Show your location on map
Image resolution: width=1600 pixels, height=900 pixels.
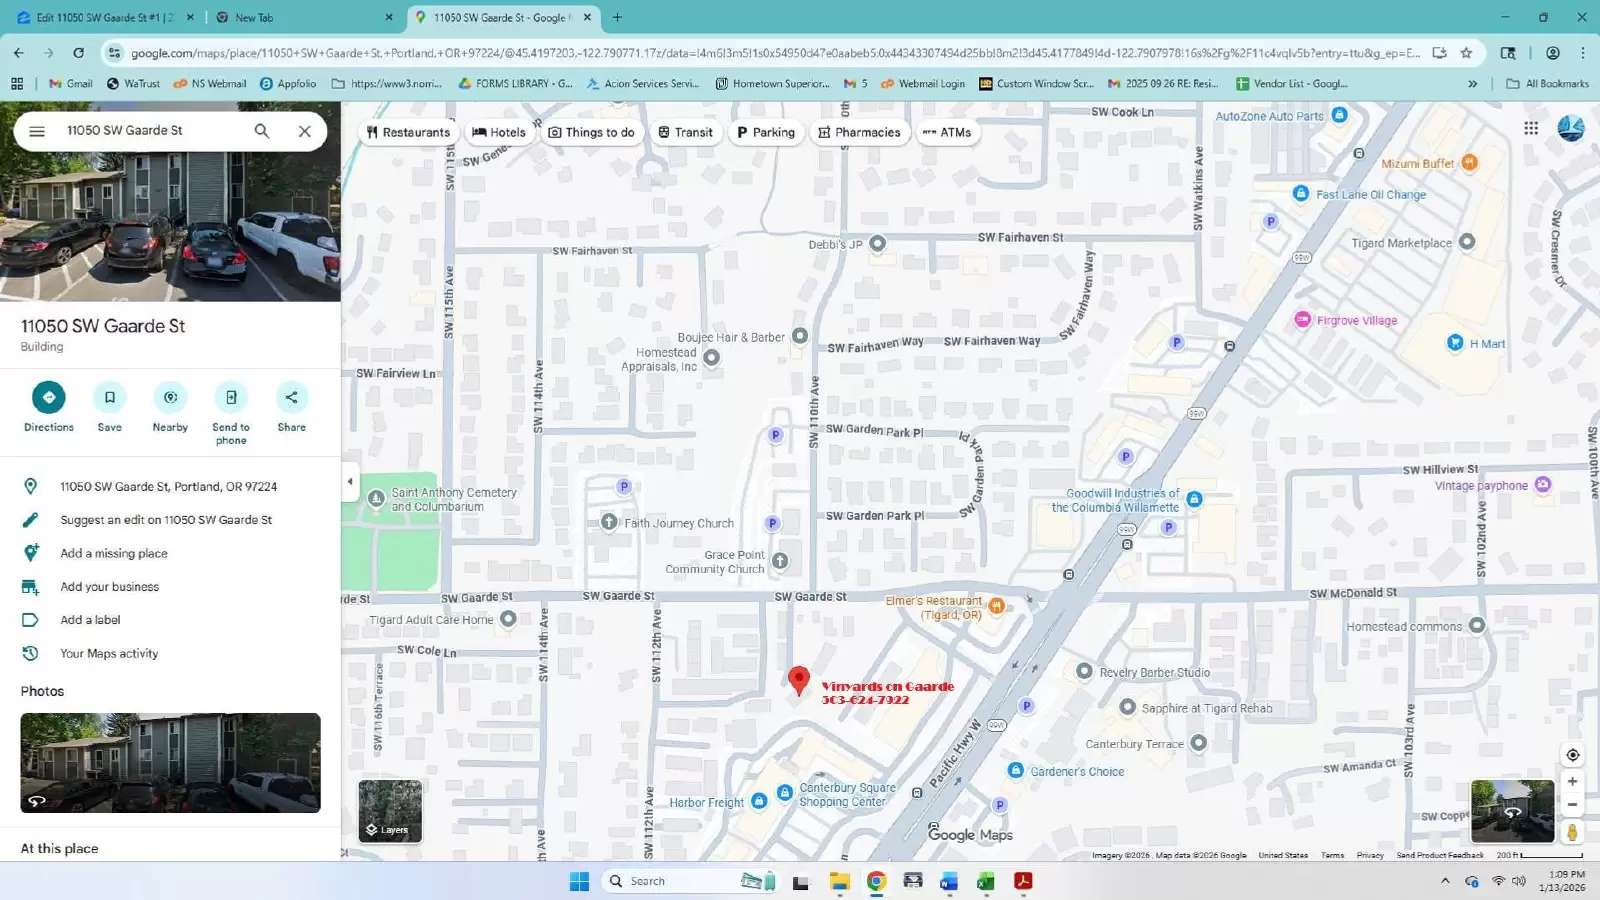(1572, 755)
